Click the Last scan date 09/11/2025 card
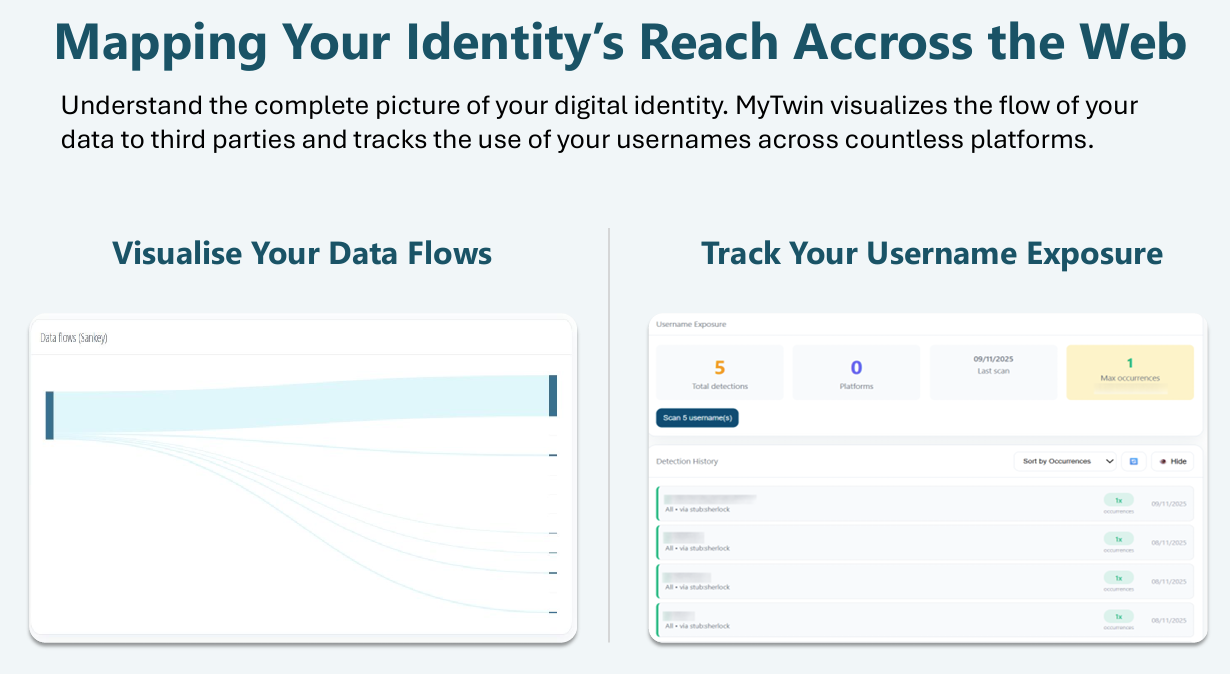This screenshot has width=1230, height=674. click(993, 371)
